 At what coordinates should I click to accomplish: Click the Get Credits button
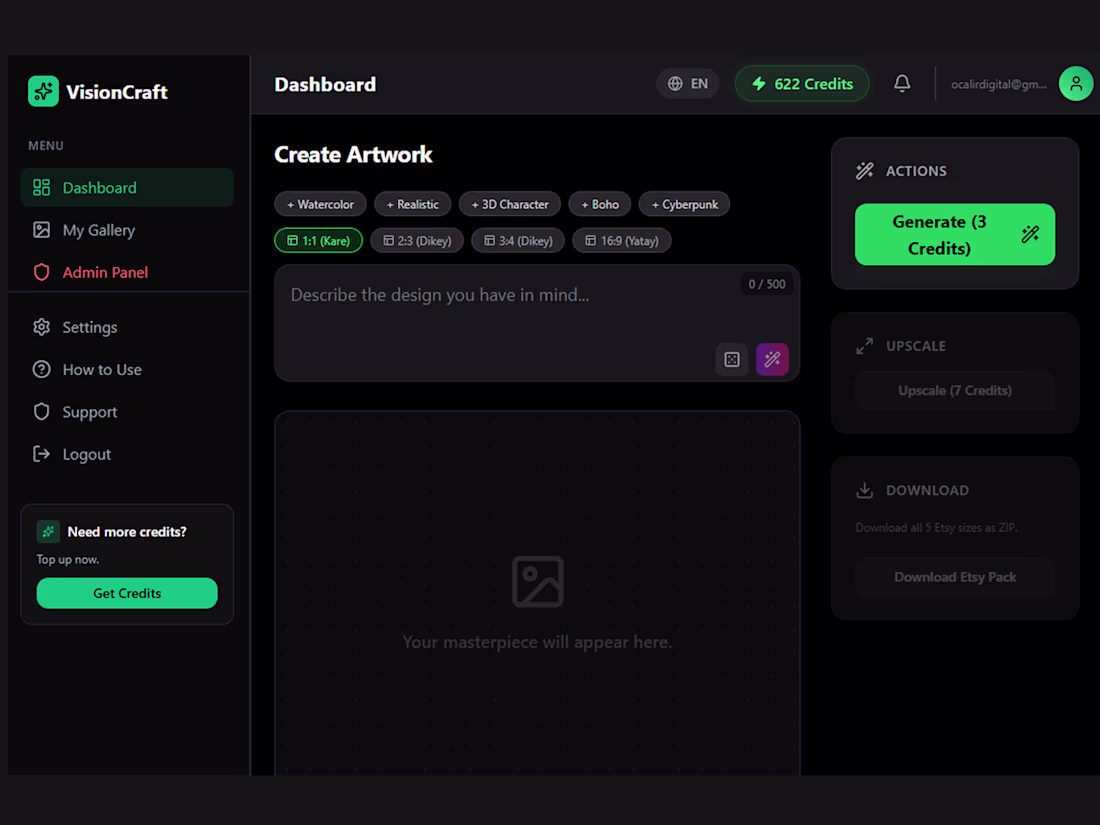coord(127,593)
